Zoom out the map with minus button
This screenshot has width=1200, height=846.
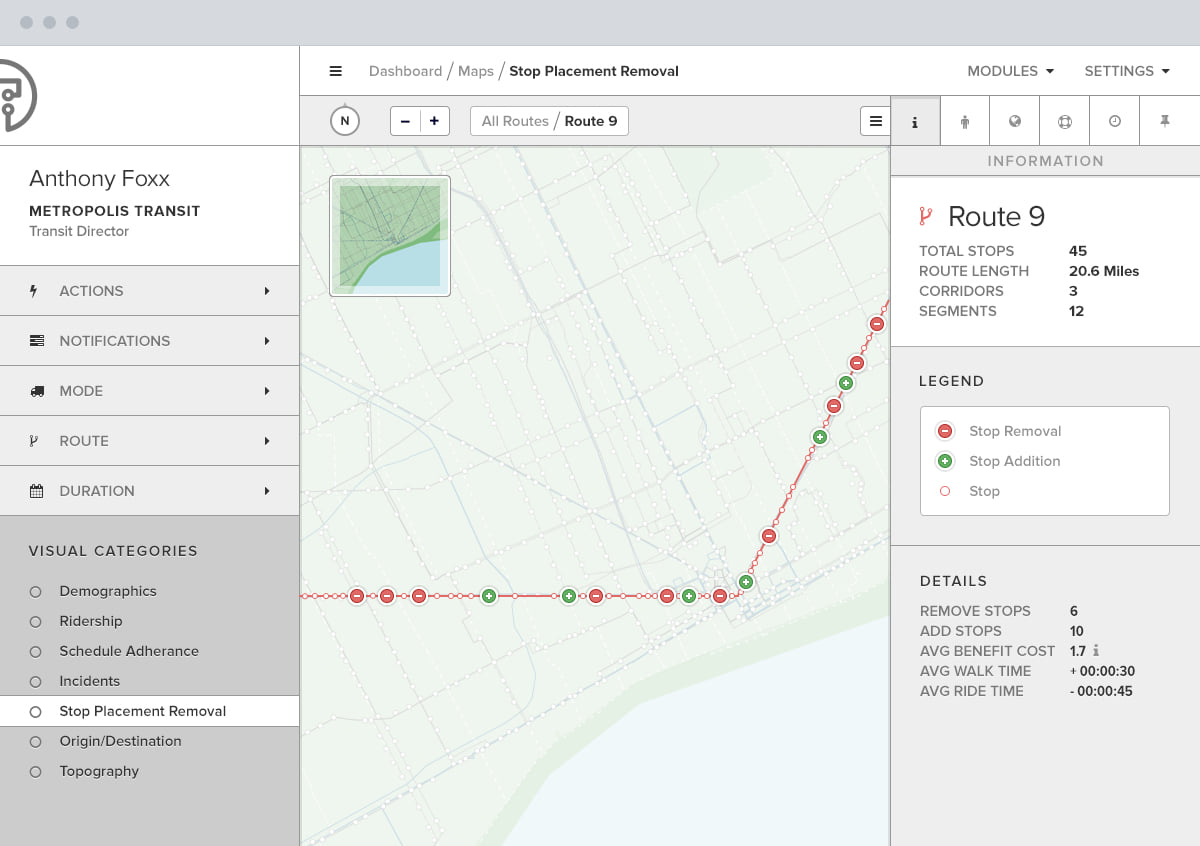[x=405, y=121]
